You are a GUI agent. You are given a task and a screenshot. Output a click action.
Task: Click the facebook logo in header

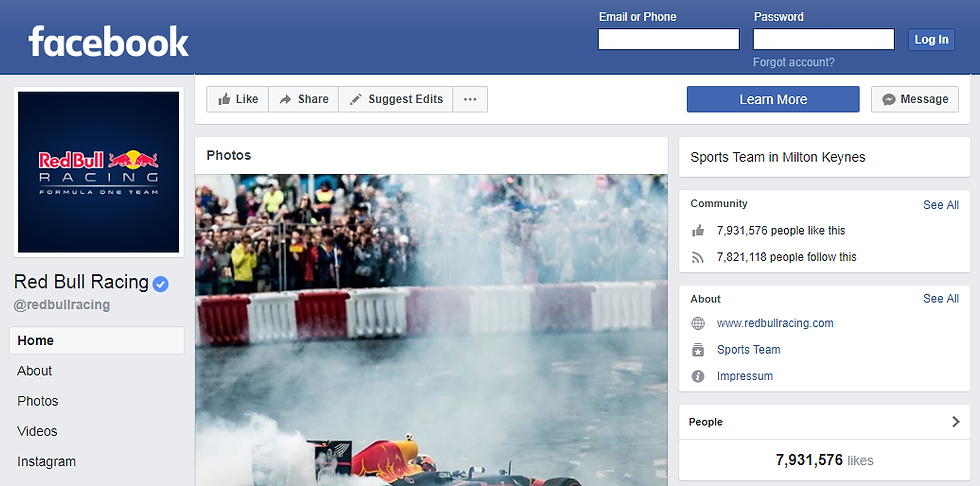(x=108, y=41)
